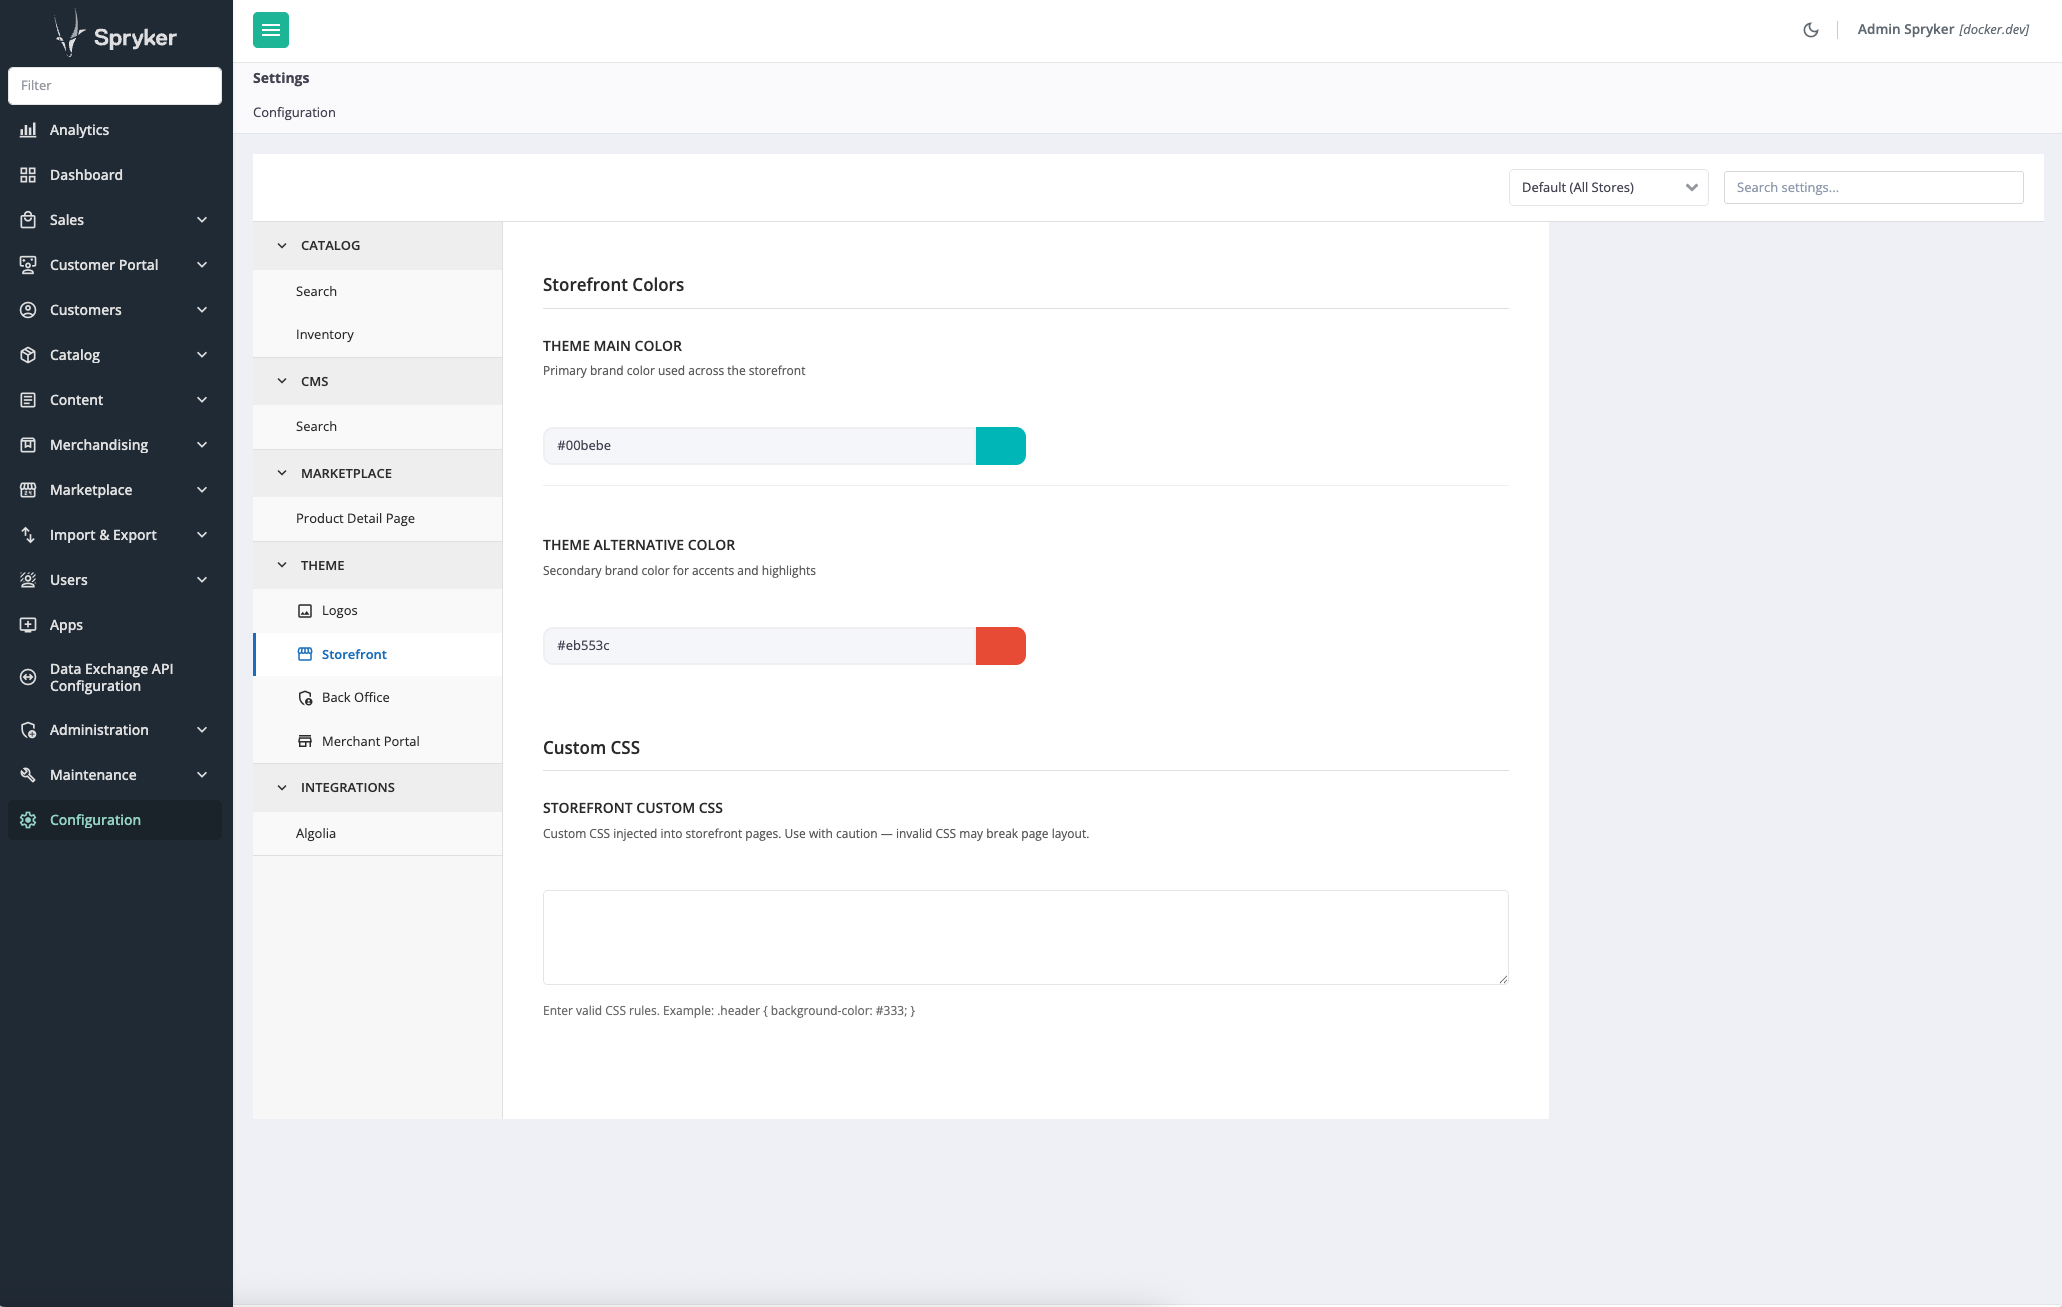This screenshot has width=2062, height=1307.
Task: Open the Apps sidebar item
Action: (66, 625)
